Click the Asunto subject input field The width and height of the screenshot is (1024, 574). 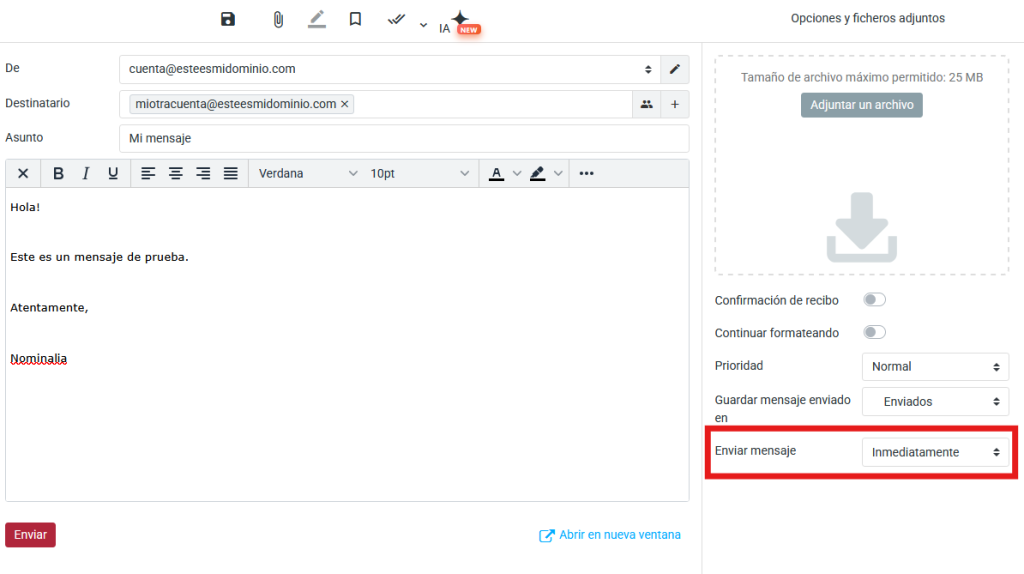pos(404,138)
